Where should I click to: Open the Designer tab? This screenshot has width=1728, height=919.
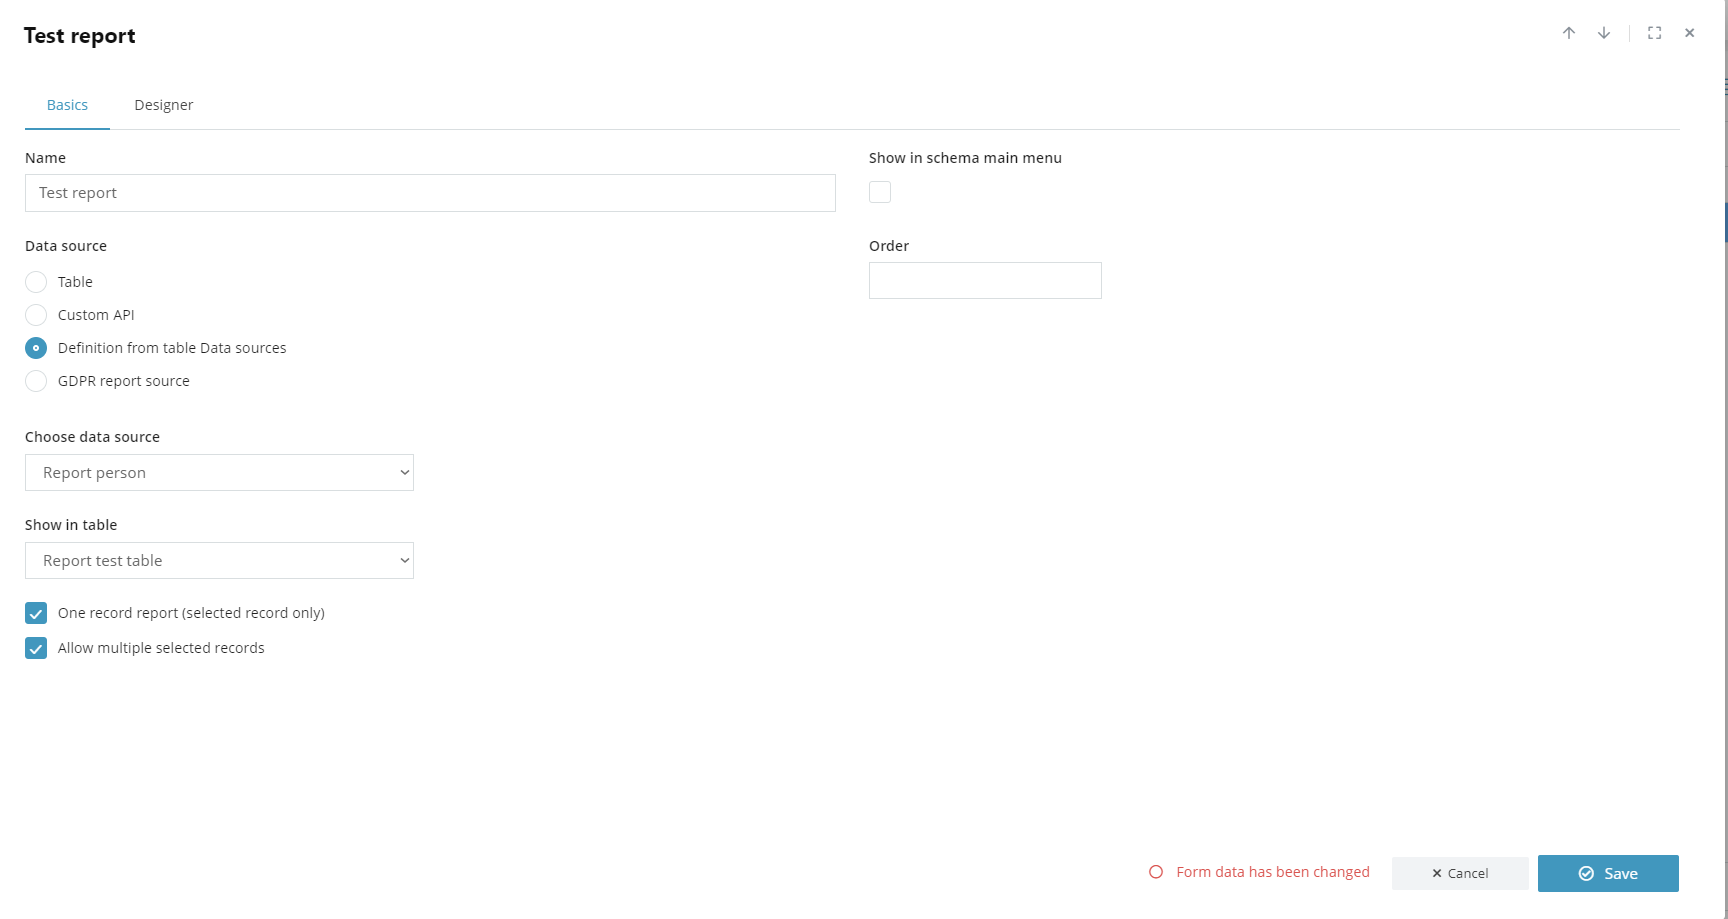click(x=164, y=105)
